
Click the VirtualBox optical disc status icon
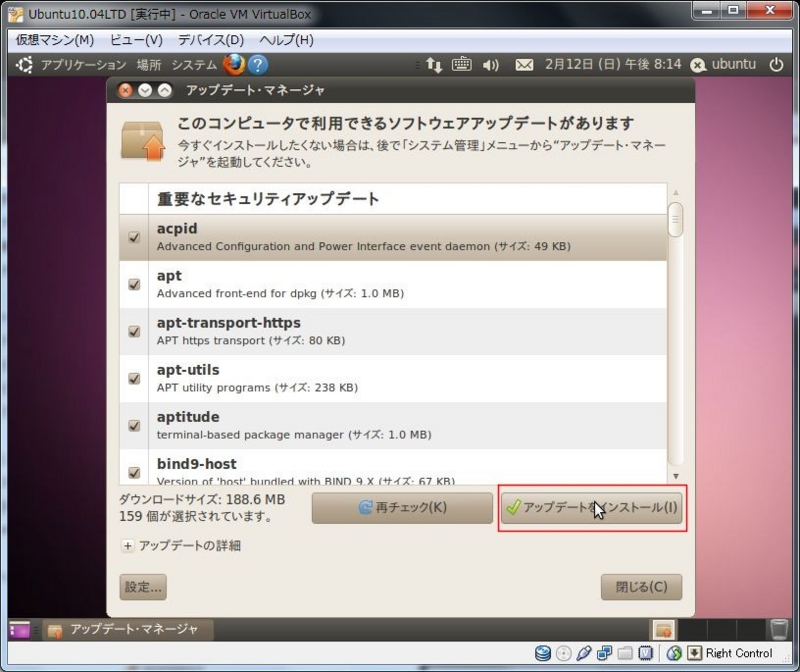pyautogui.click(x=564, y=653)
